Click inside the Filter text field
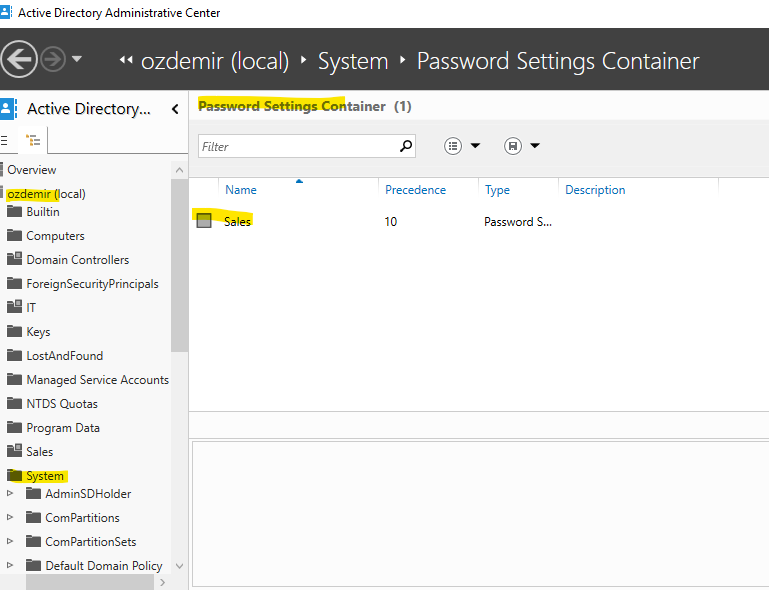This screenshot has width=769, height=590. (x=295, y=146)
